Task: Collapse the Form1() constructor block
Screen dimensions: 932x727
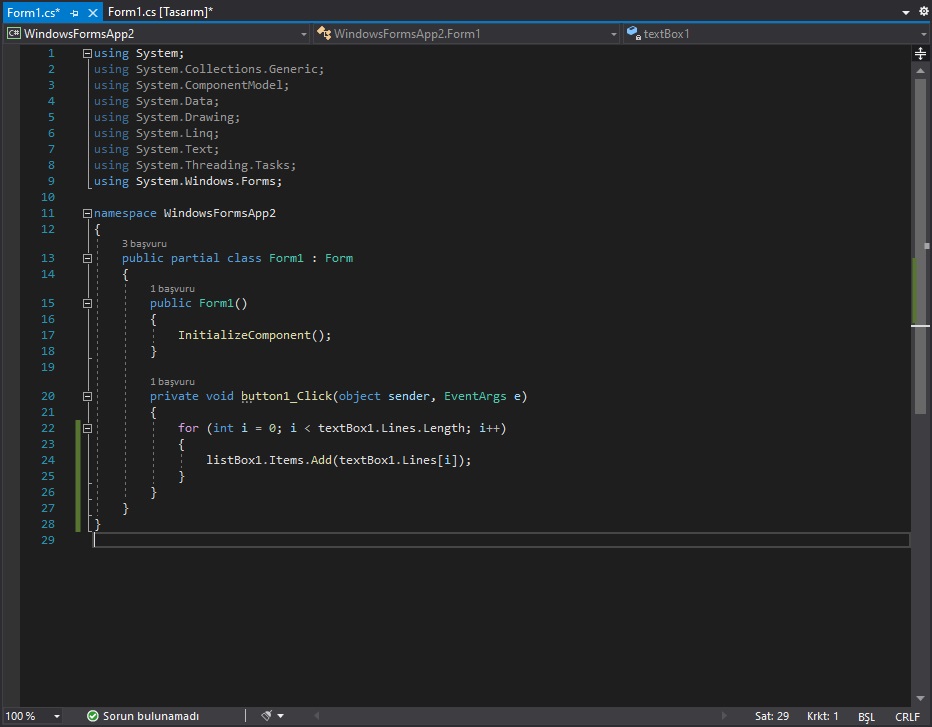Action: click(x=87, y=304)
